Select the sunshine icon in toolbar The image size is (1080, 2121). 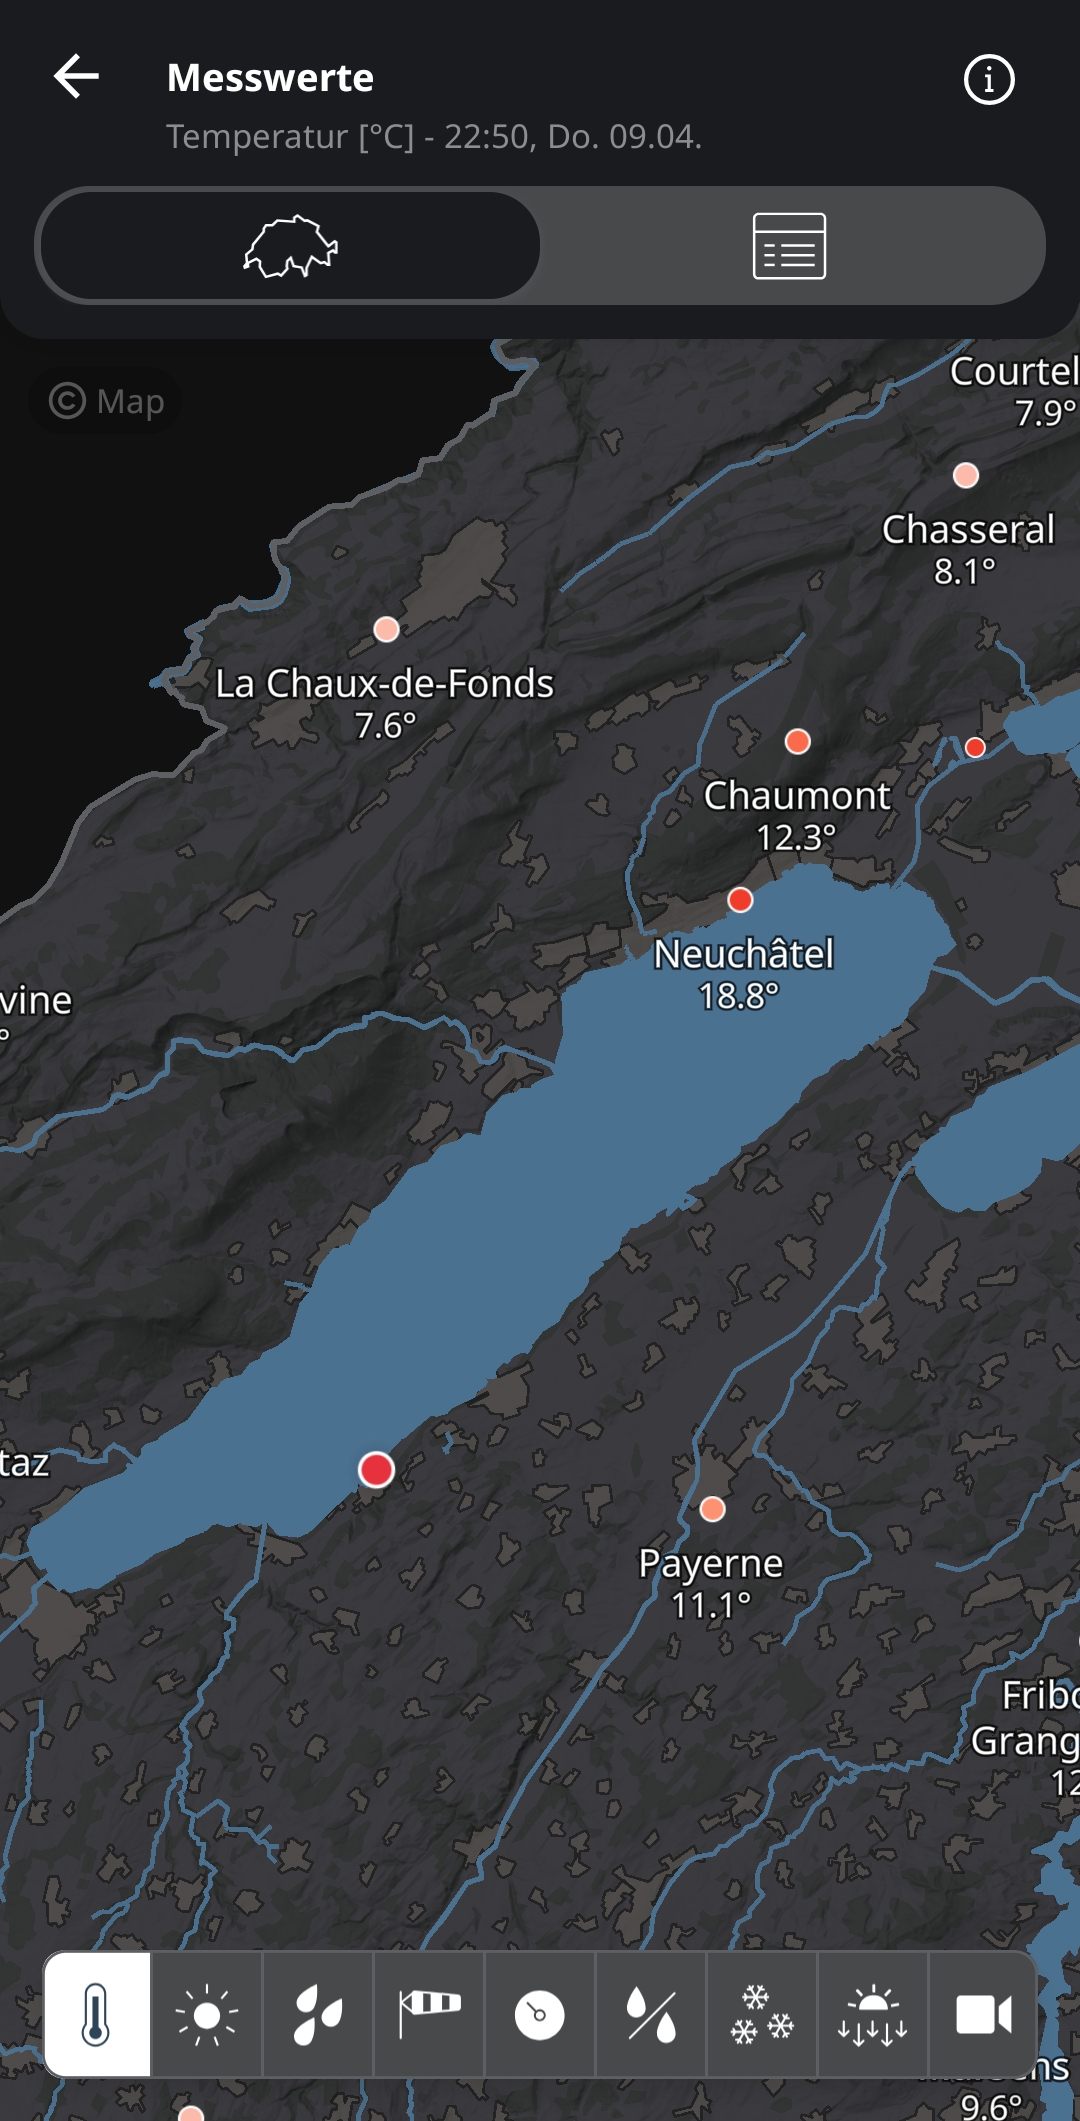click(x=207, y=2014)
